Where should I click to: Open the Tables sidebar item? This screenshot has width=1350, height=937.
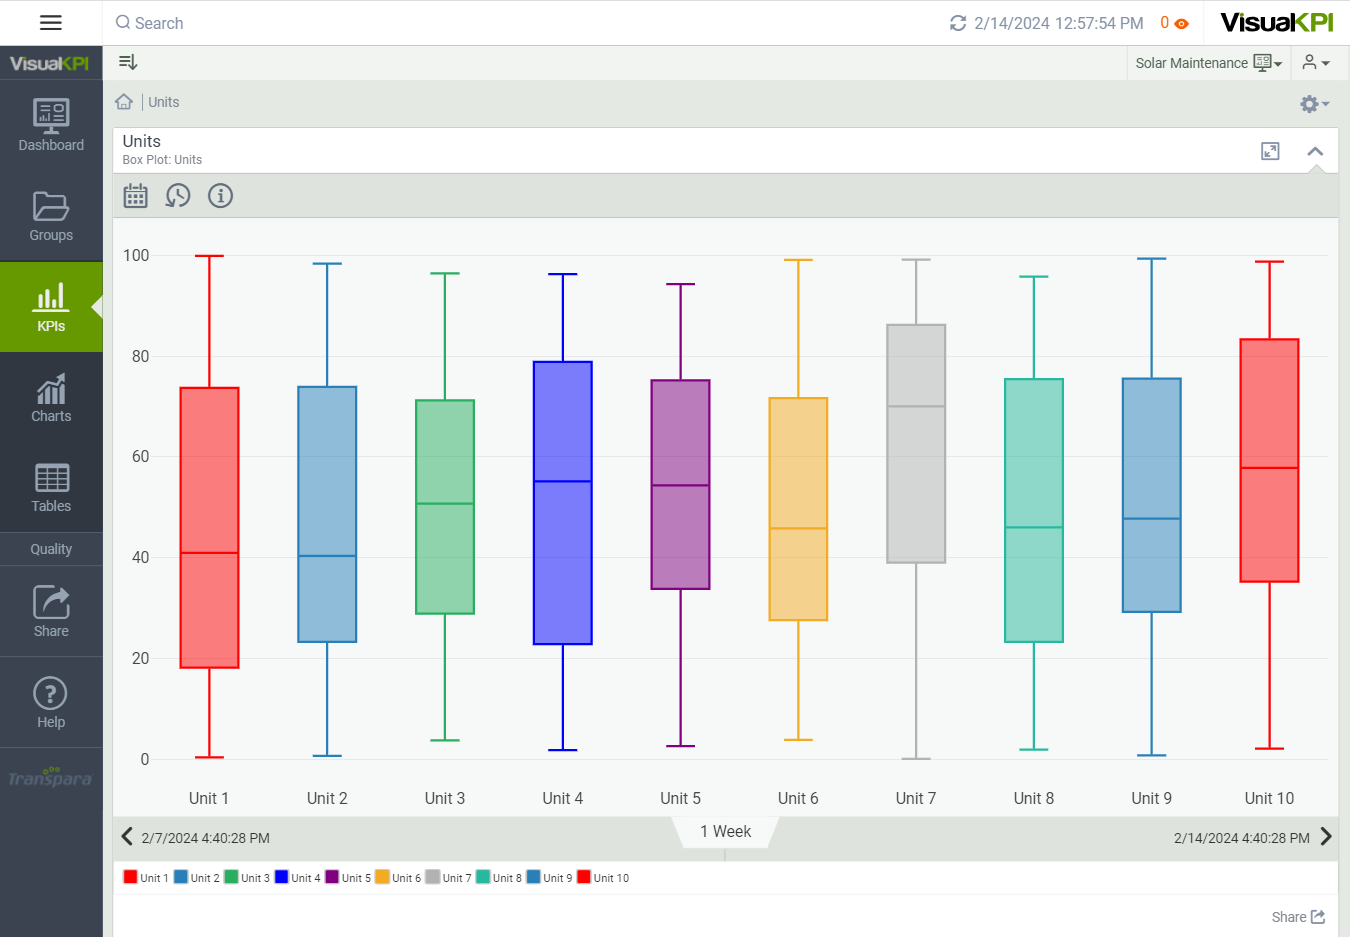point(51,487)
